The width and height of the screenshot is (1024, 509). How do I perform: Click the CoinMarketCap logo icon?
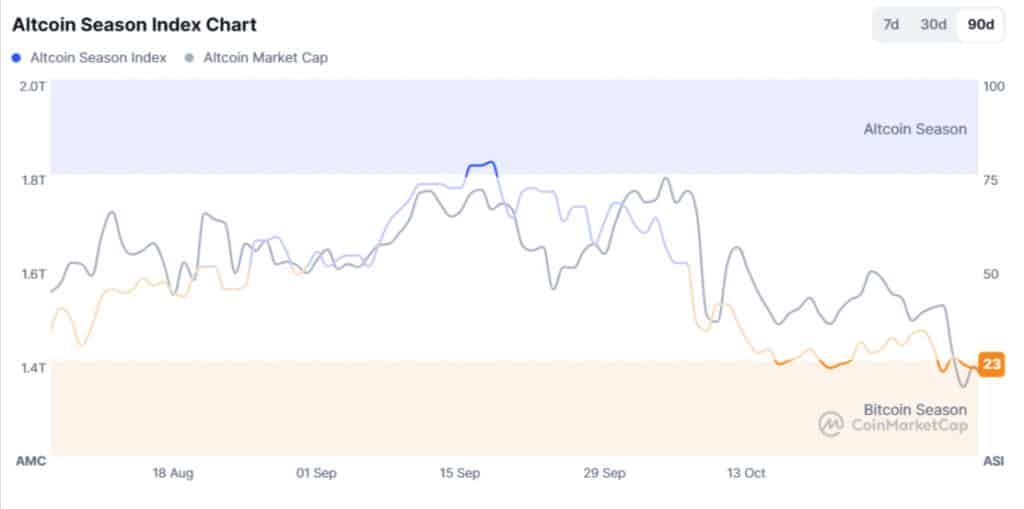831,425
